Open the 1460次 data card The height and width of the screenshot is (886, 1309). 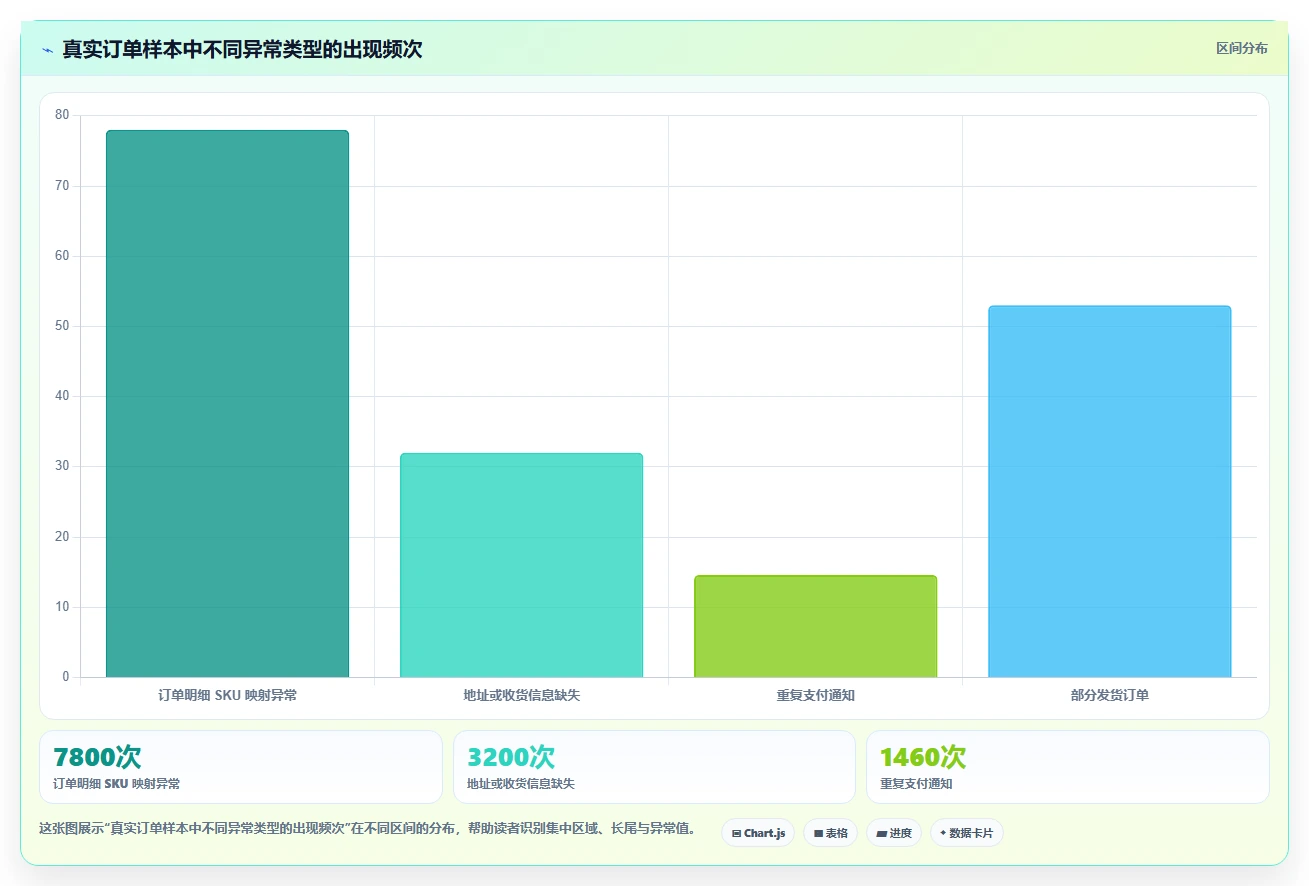pyautogui.click(x=1068, y=767)
